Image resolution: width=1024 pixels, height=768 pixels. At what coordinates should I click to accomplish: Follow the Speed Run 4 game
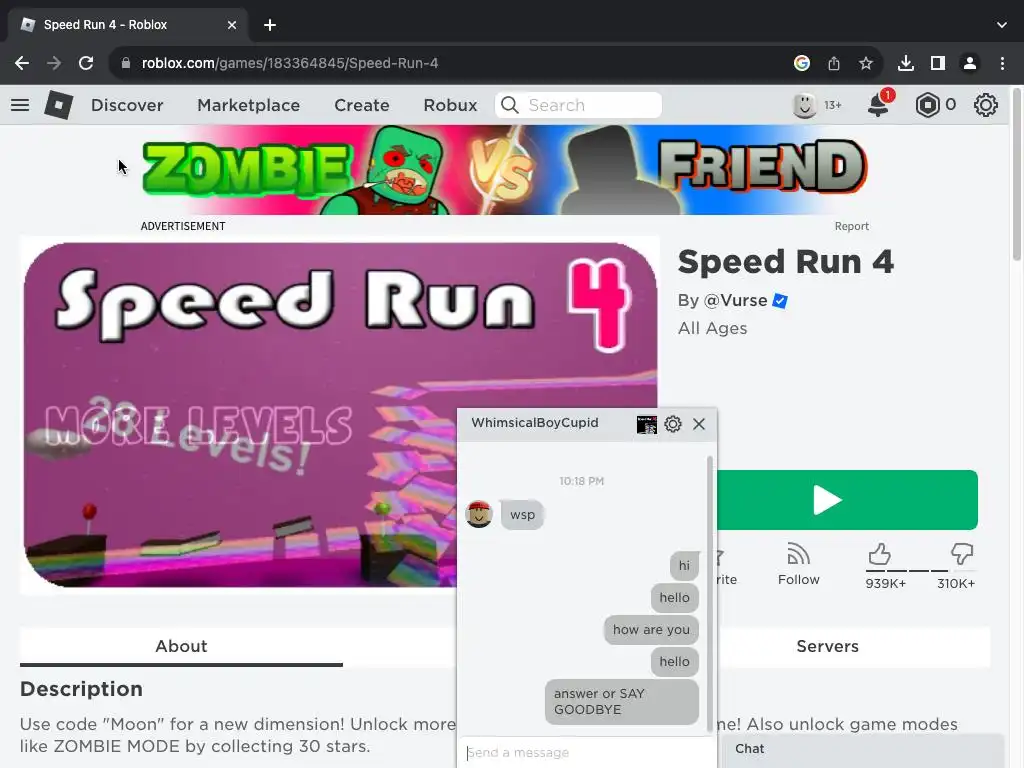(x=798, y=565)
